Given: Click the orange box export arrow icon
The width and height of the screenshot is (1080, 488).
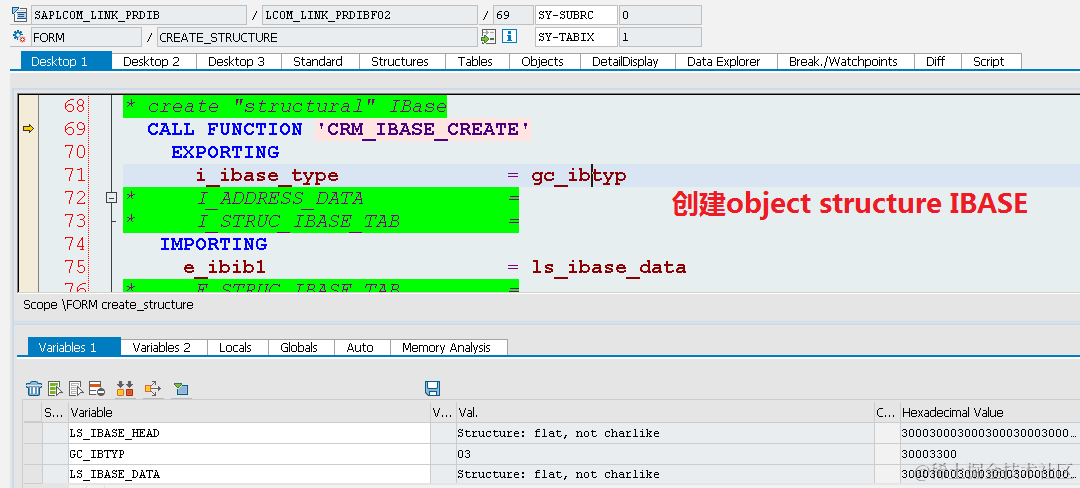Looking at the screenshot, I should [x=152, y=388].
